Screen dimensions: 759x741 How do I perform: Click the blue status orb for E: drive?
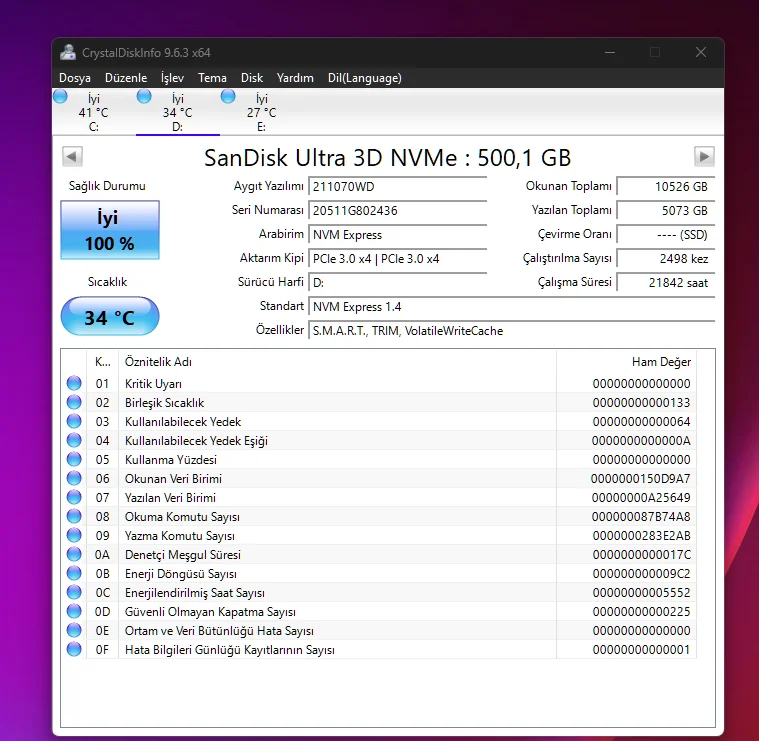pyautogui.click(x=228, y=96)
